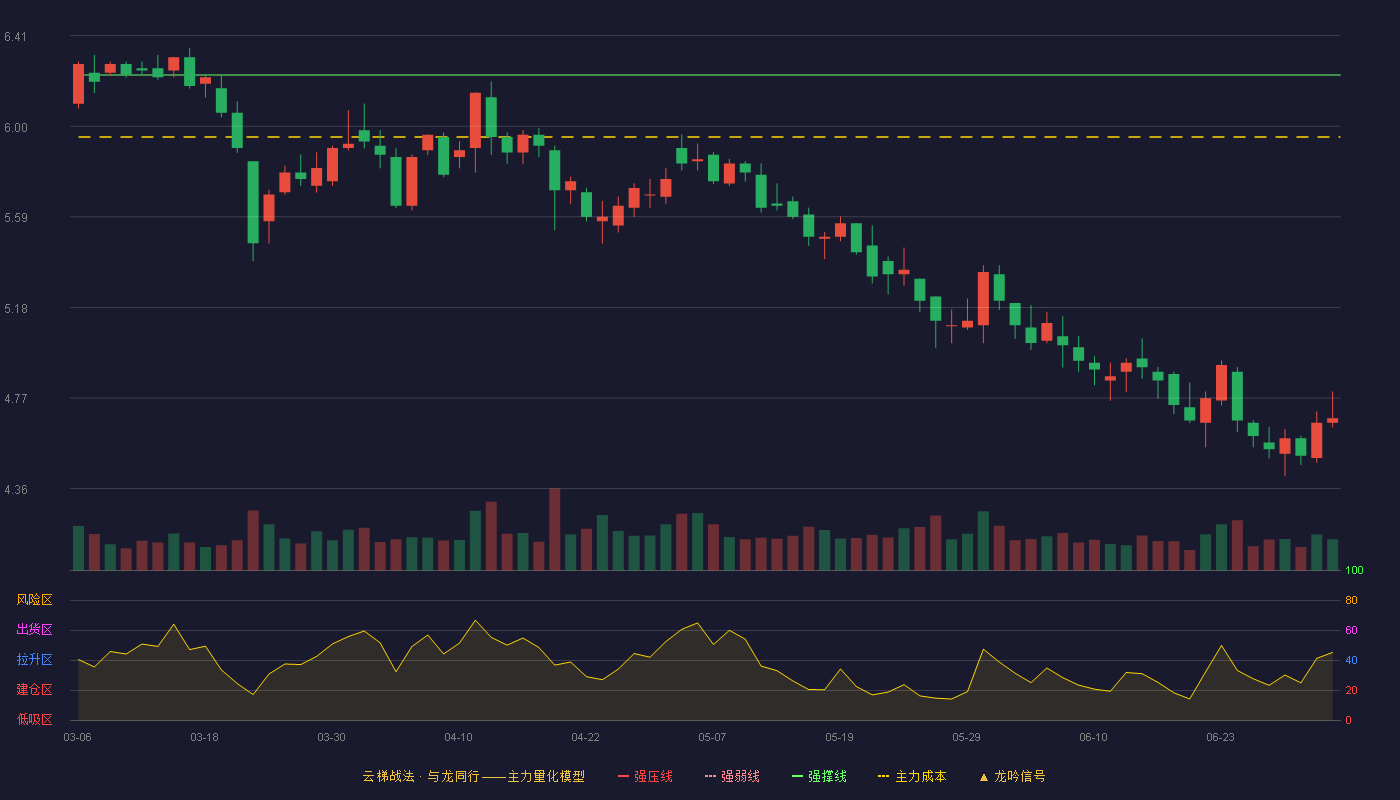Click the big green candle after 03-18
The height and width of the screenshot is (800, 1400).
pyautogui.click(x=253, y=202)
